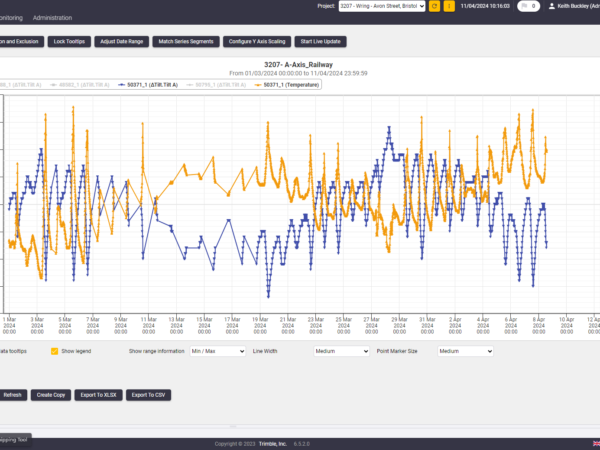Screen dimensions: 600x450
Task: Click the UK flag language icon
Action: click(x=596, y=444)
